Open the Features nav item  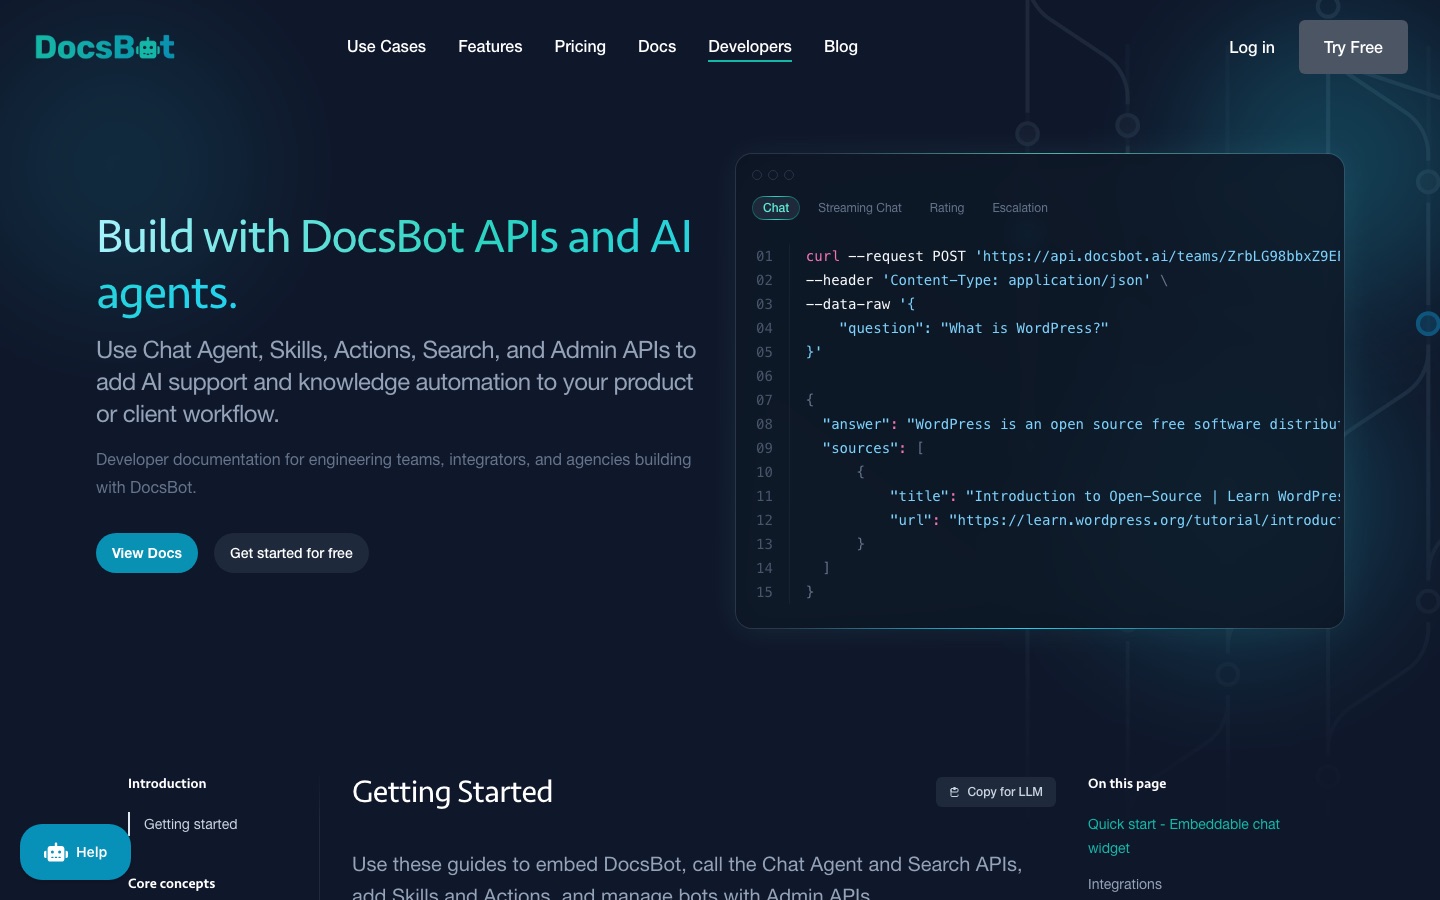(490, 47)
